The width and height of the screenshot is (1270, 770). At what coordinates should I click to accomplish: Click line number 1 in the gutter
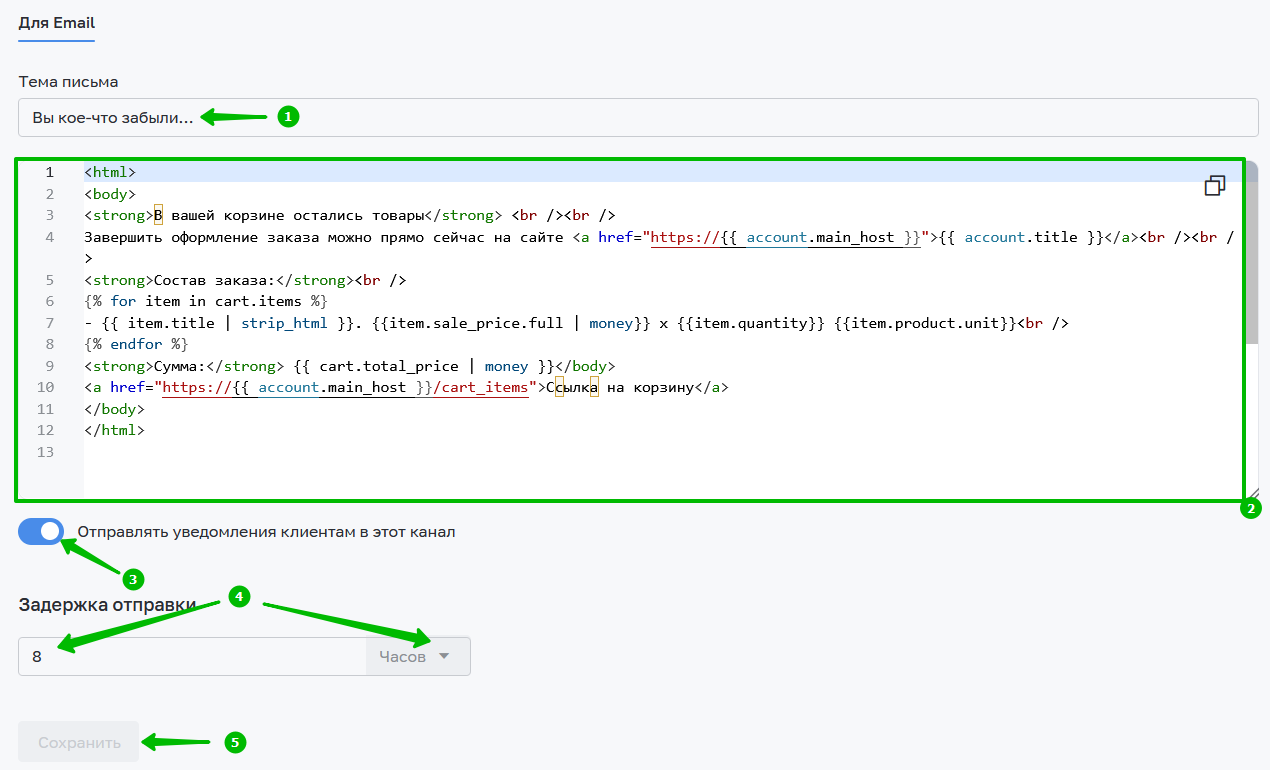[49, 172]
